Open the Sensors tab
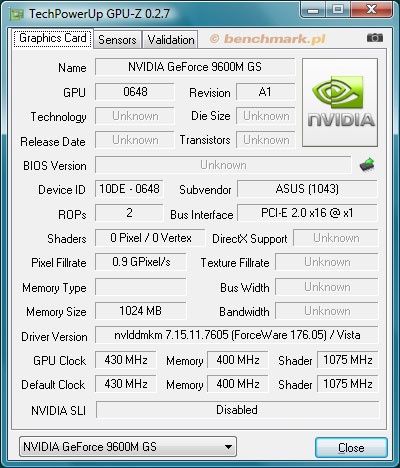Screen dimensions: 400x468 click(x=117, y=40)
